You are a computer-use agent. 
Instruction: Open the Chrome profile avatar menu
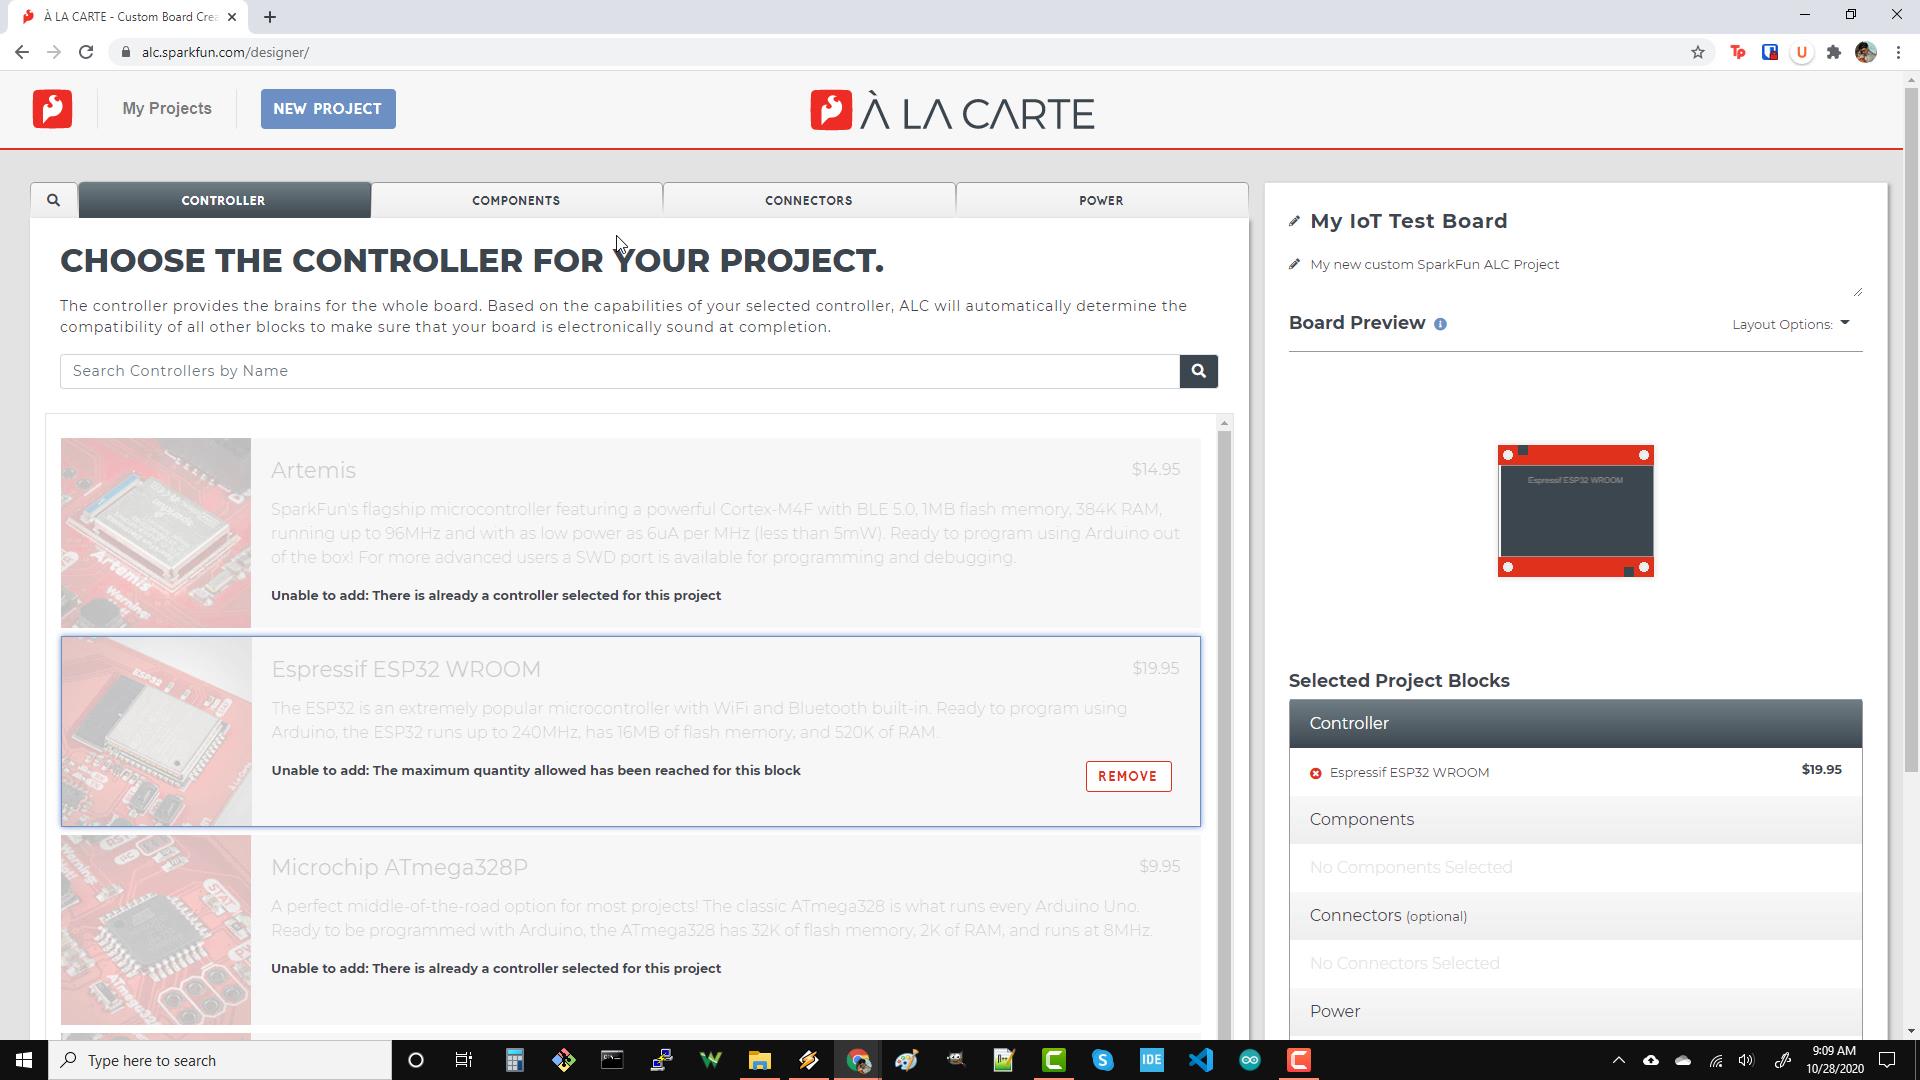tap(1866, 52)
